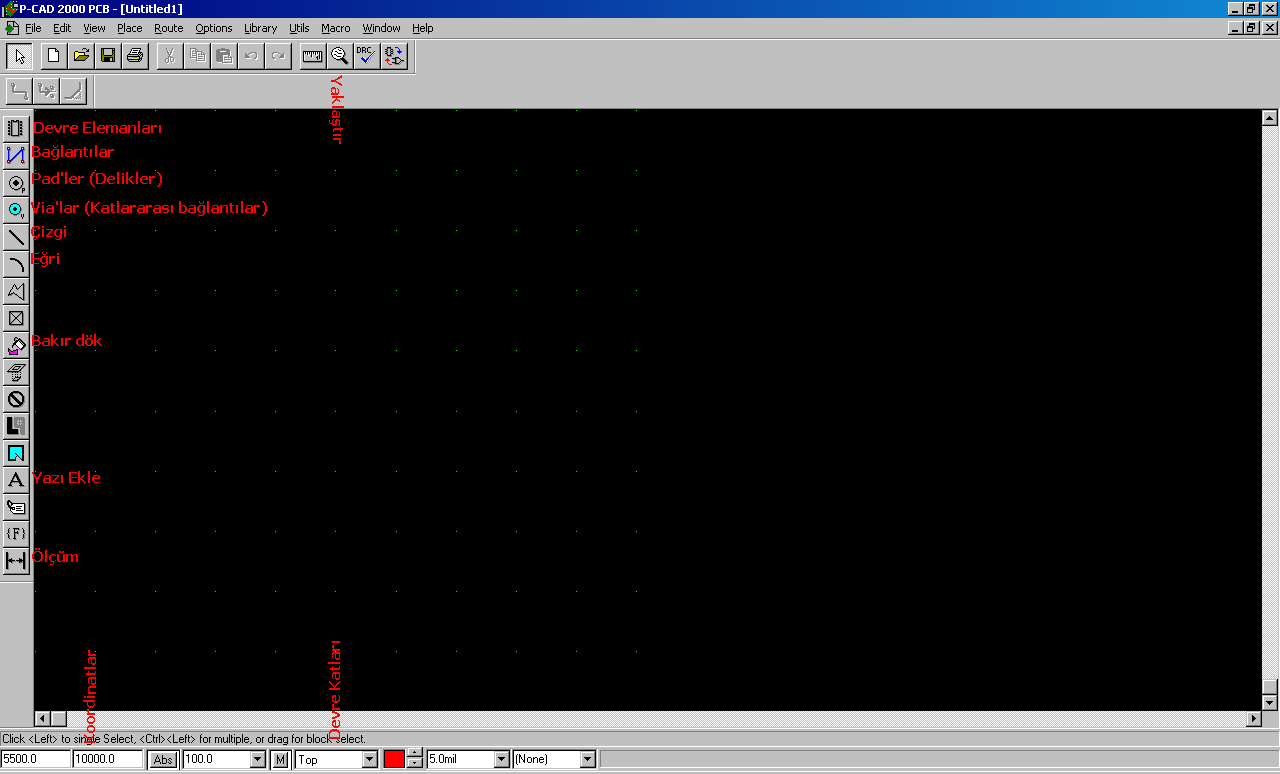
Task: Click the Undo arrow icon
Action: [x=251, y=56]
